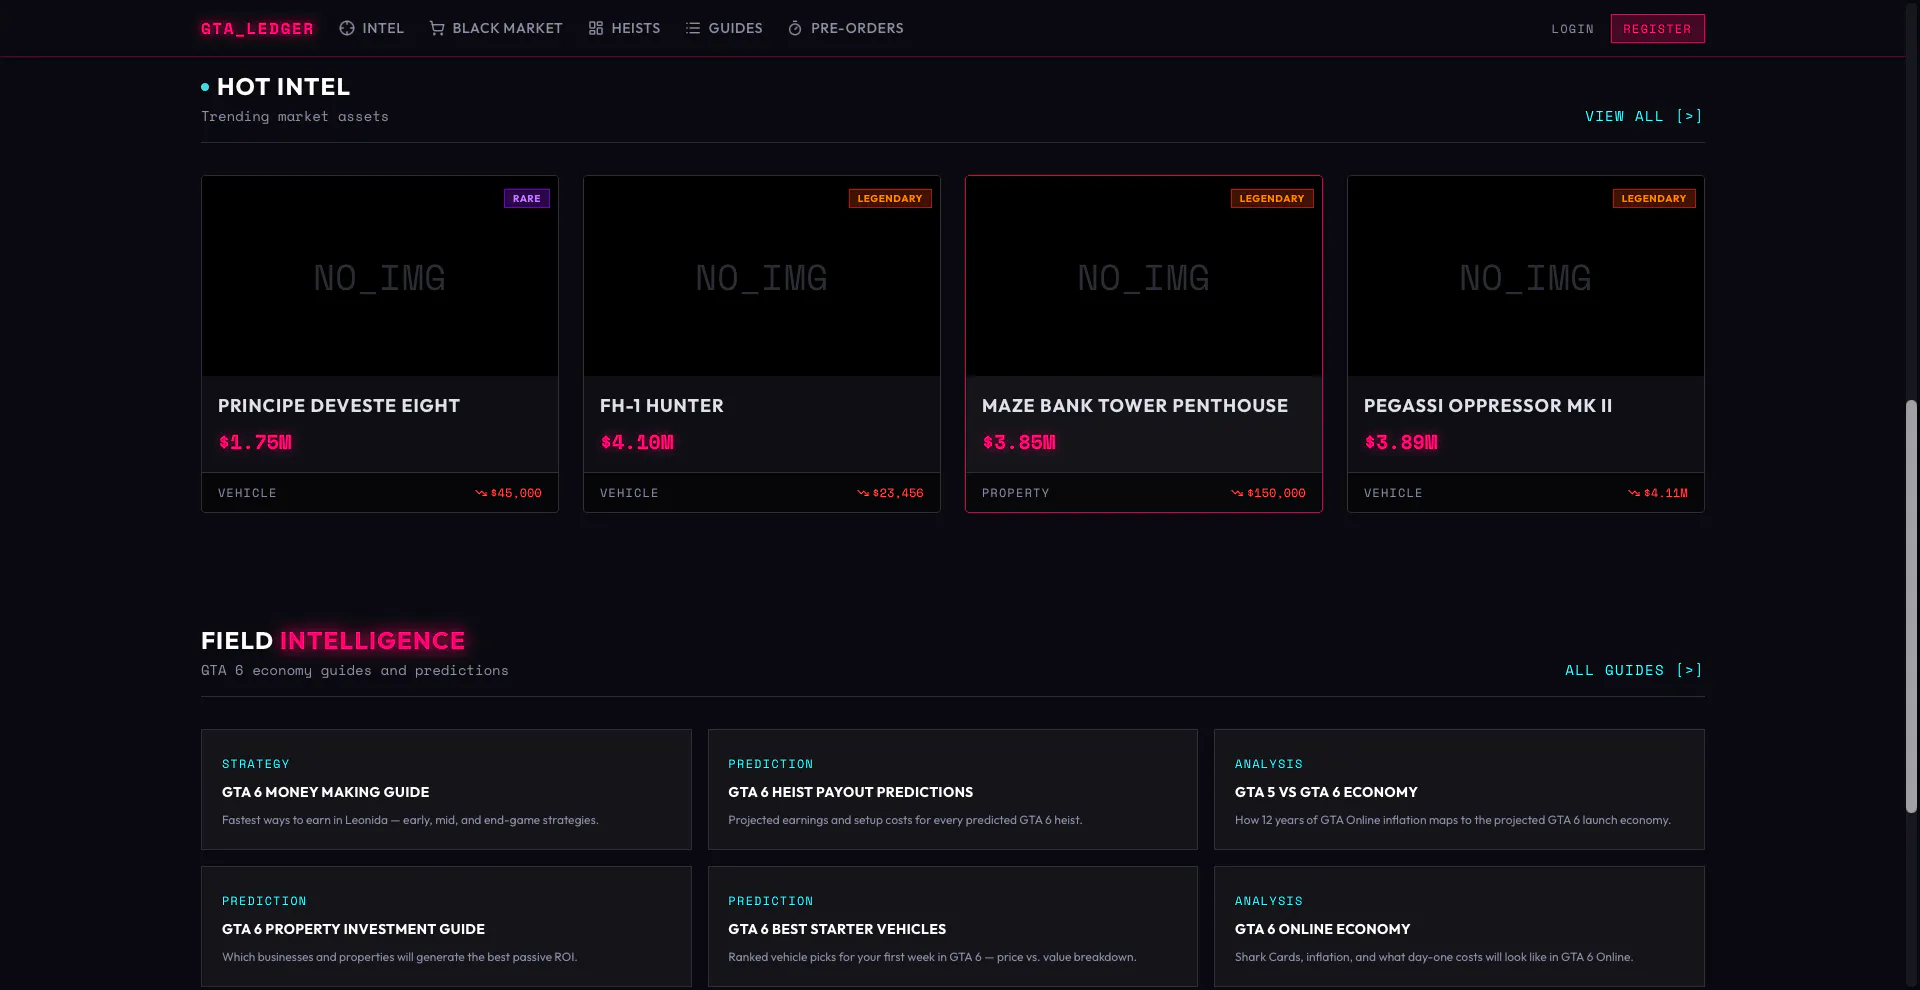This screenshot has height=990, width=1920.
Task: Click the $4.10M price
Action: [x=637, y=442]
